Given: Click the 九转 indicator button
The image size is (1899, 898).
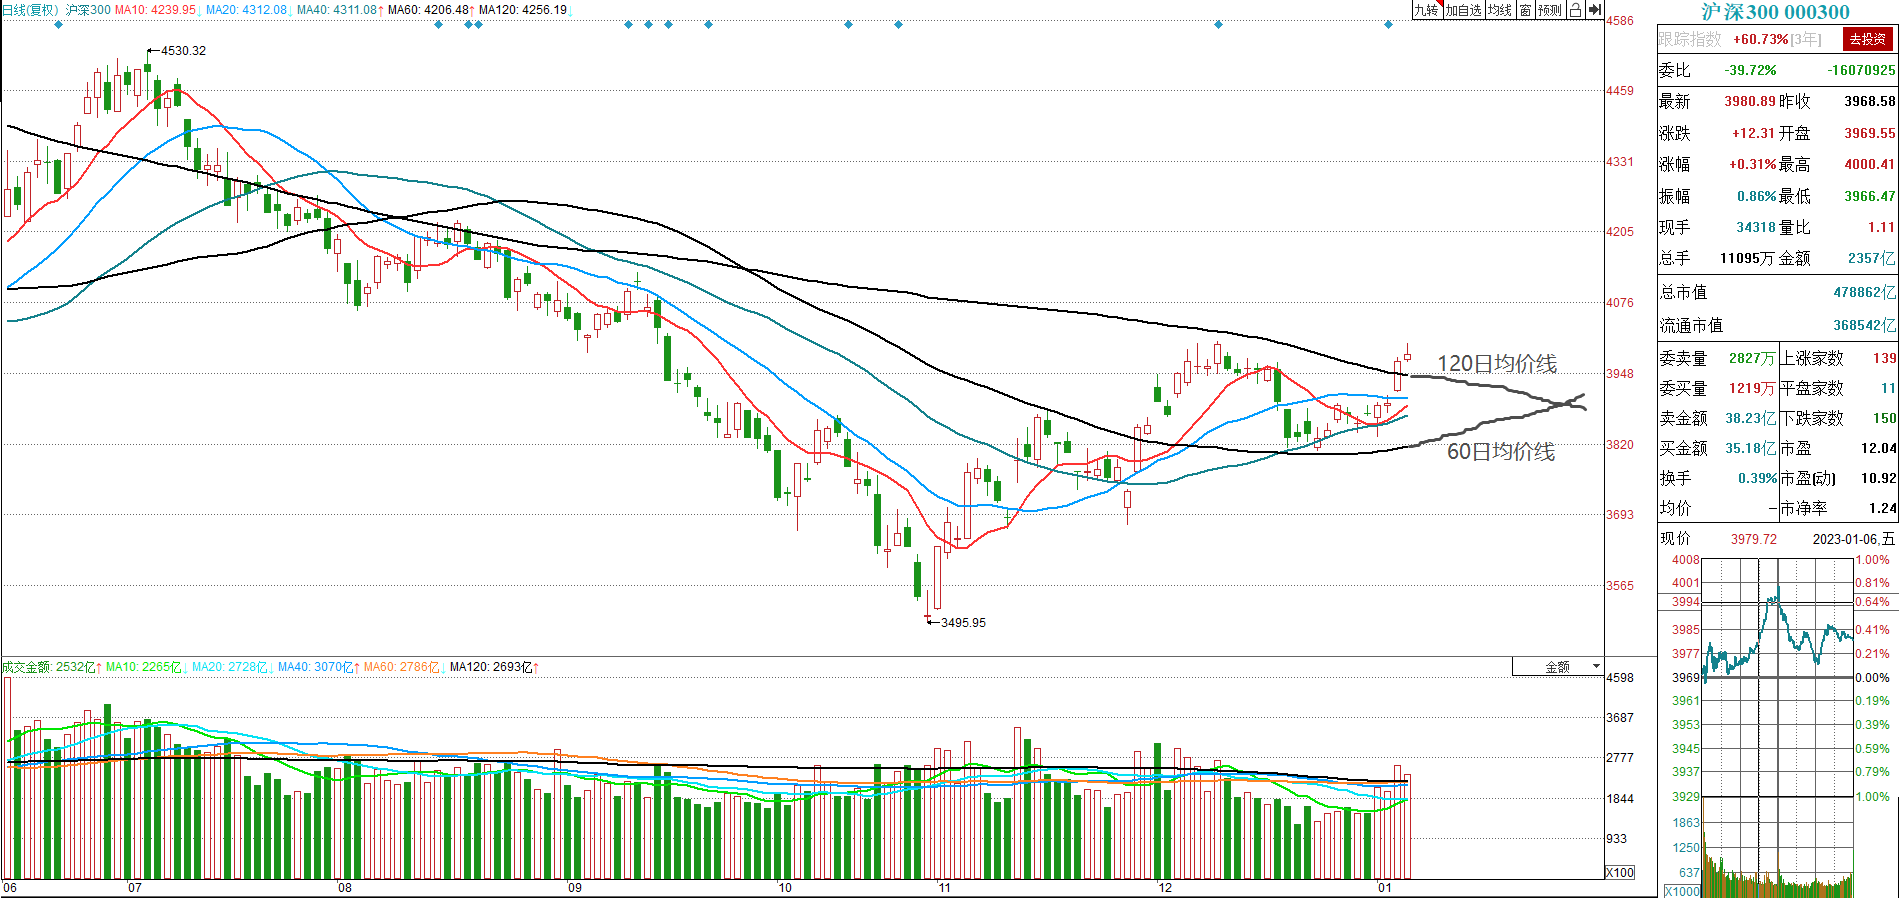Looking at the screenshot, I should [x=1426, y=10].
